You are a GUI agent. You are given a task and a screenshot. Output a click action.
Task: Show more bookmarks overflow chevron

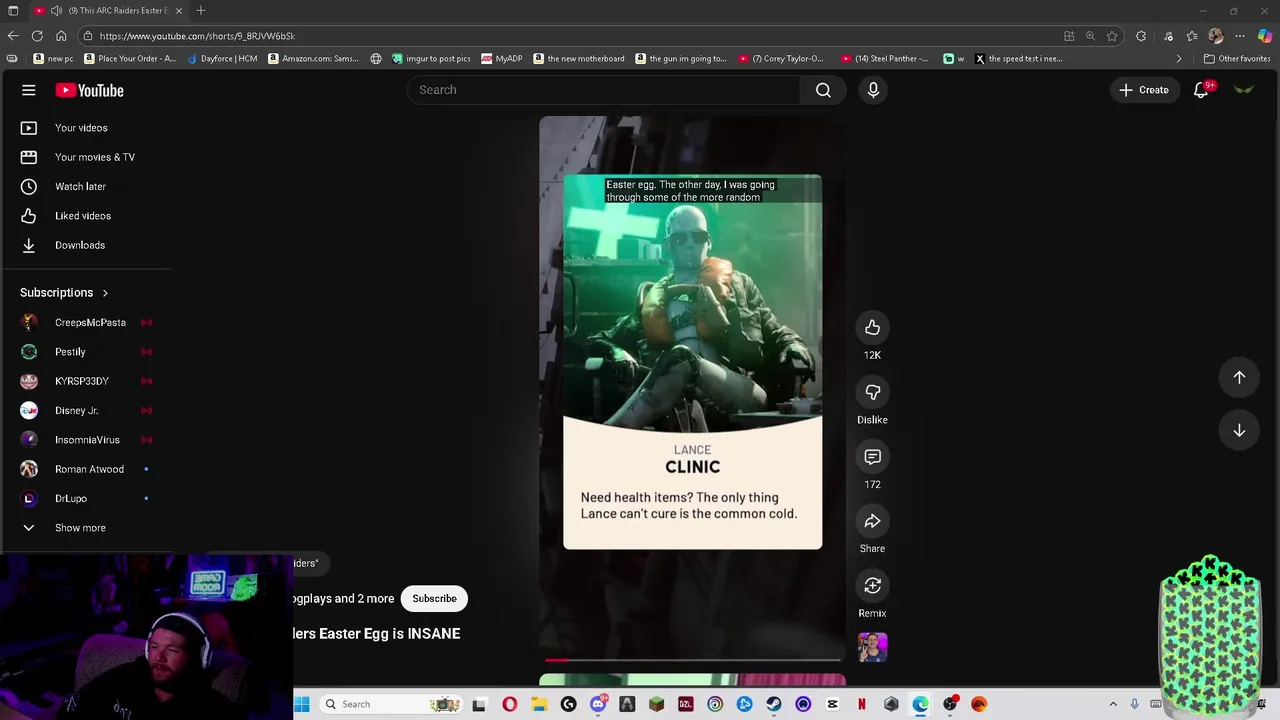point(1178,59)
